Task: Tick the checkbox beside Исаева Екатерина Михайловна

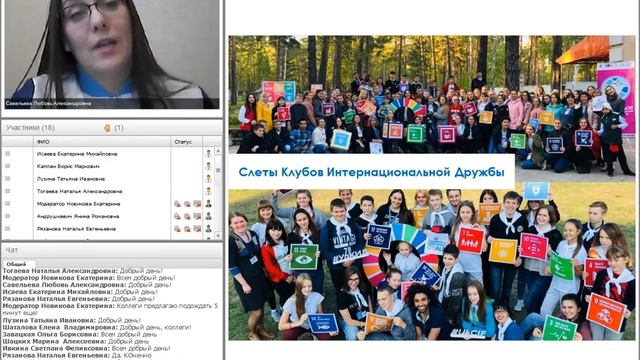Action: [7, 153]
